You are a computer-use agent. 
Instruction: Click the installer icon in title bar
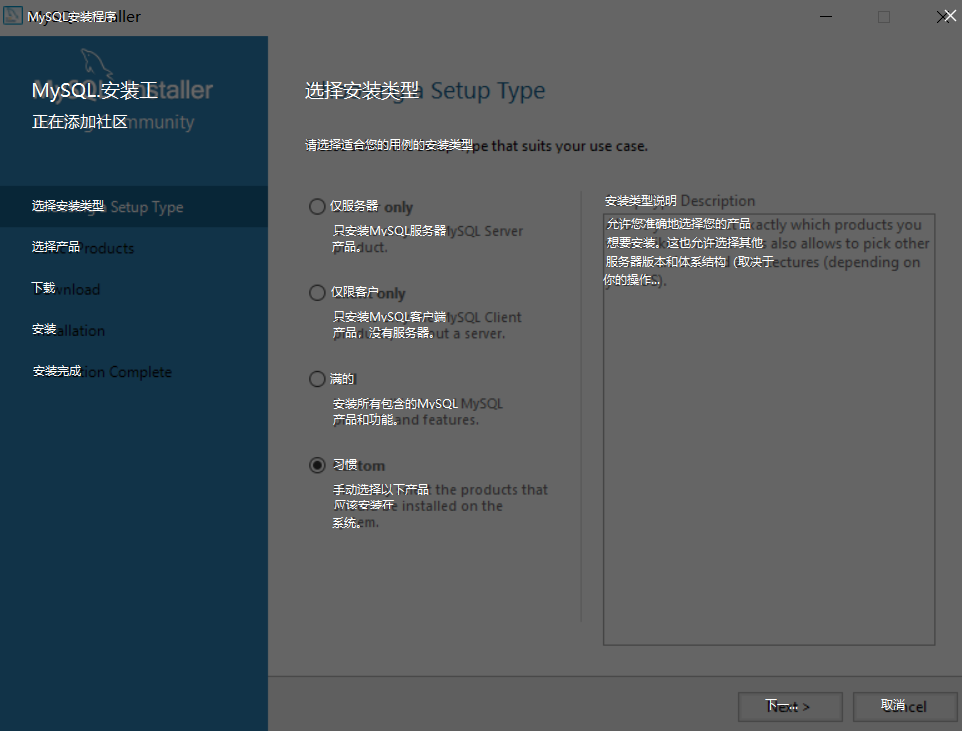(13, 16)
